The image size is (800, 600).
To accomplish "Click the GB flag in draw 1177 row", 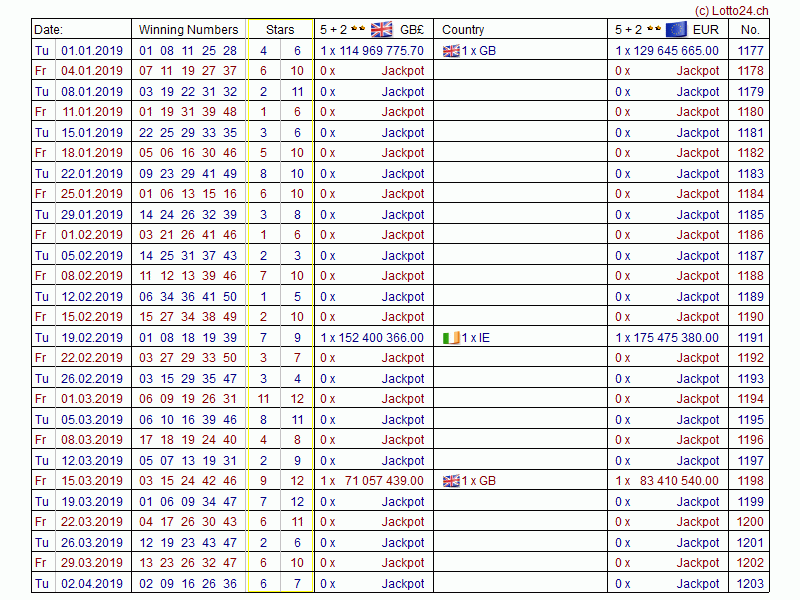I will [450, 50].
